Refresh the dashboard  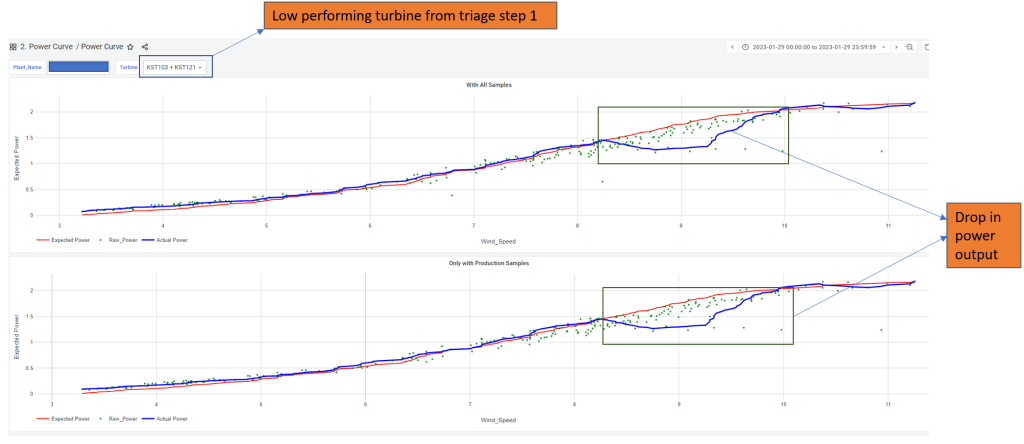(x=926, y=47)
